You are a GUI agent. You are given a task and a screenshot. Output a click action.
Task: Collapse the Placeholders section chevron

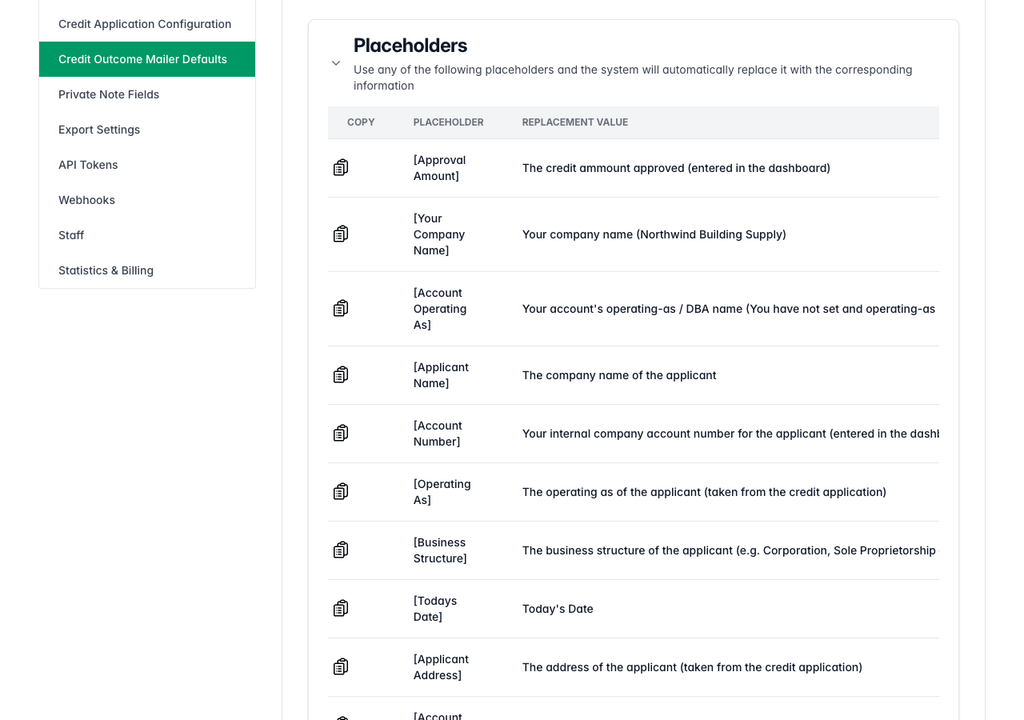pos(336,63)
